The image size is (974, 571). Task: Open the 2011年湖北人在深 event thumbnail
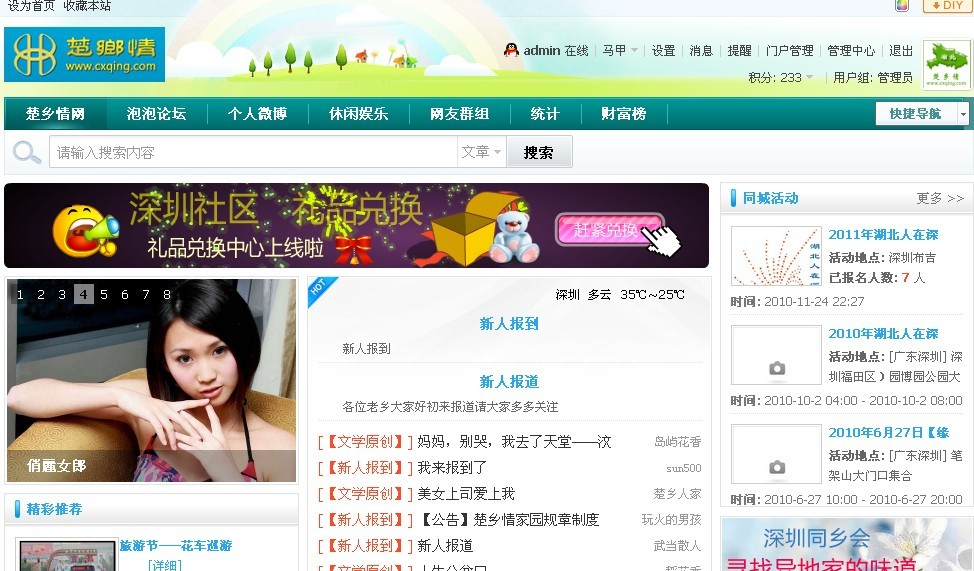tap(776, 256)
